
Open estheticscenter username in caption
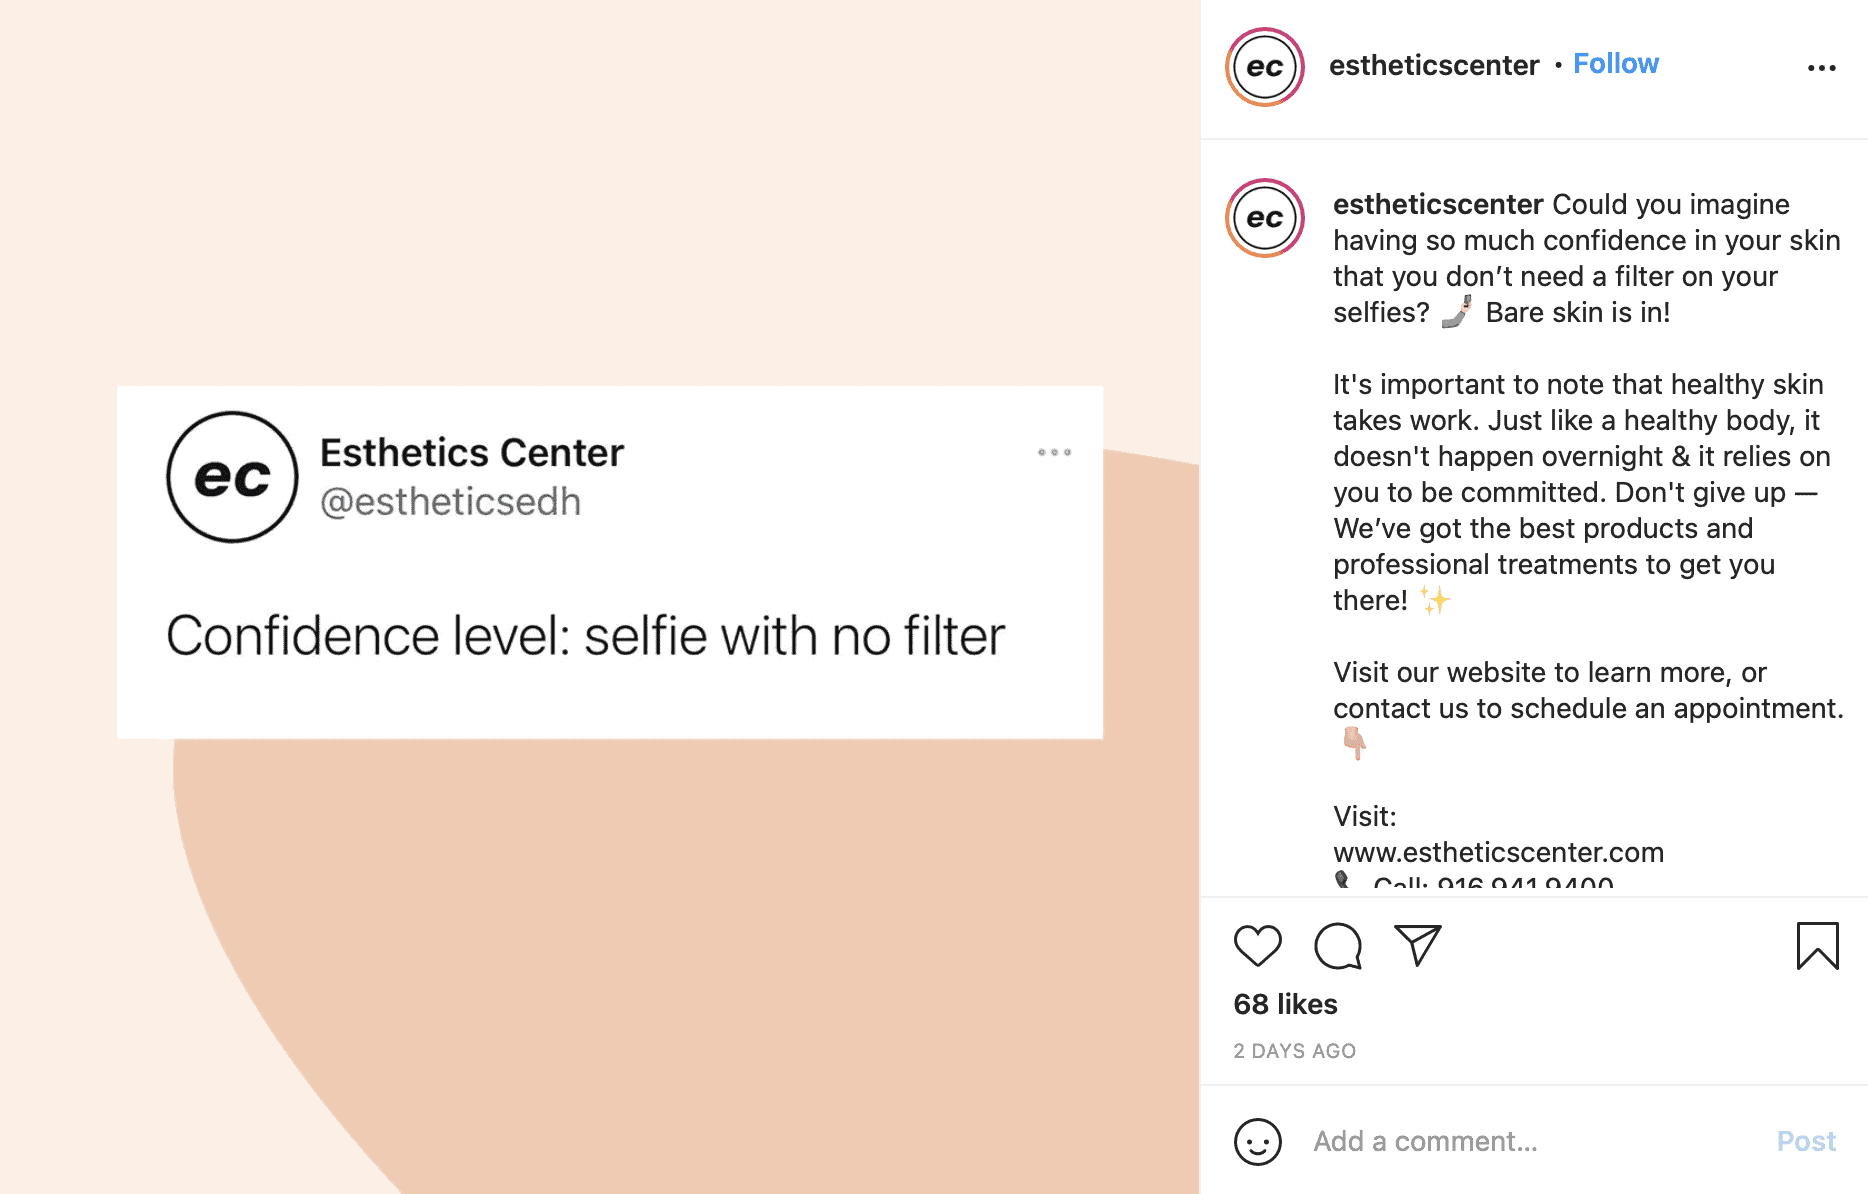tap(1437, 204)
